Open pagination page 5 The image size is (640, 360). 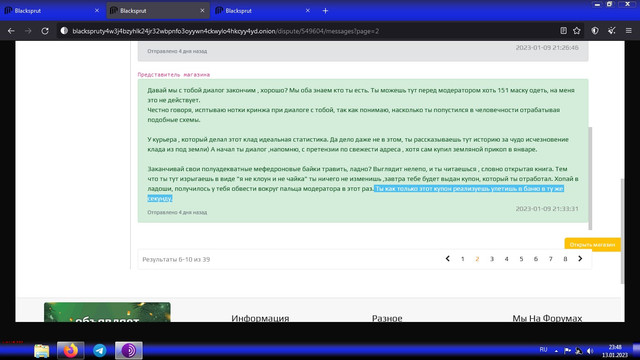[x=521, y=259]
